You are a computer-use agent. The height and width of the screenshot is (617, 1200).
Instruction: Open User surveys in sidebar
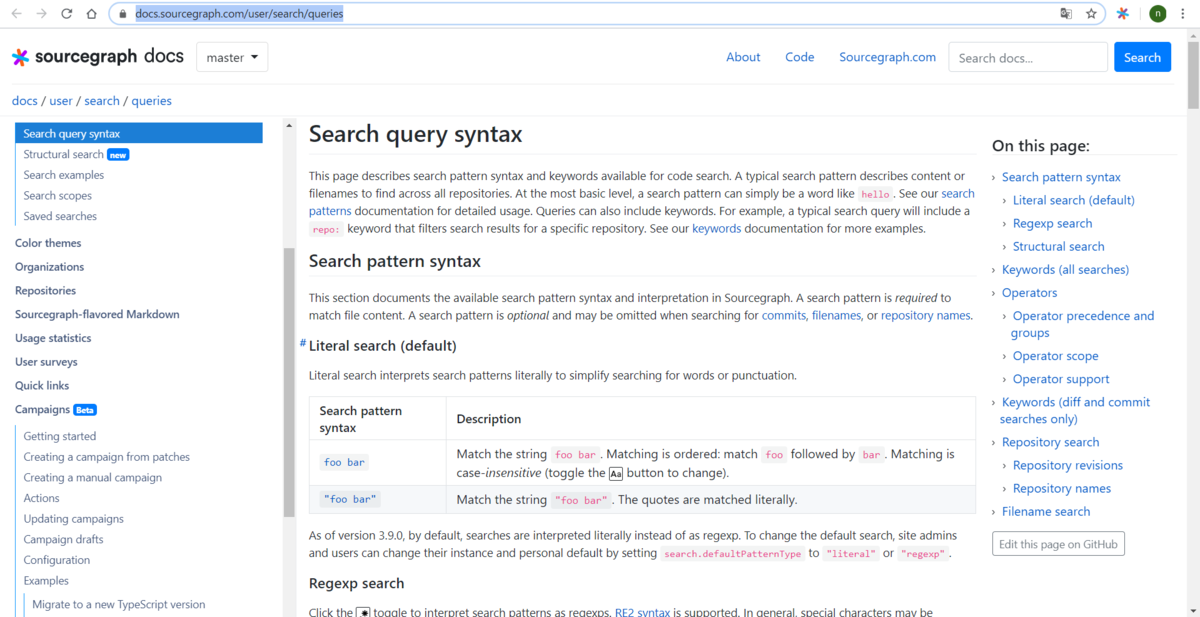[x=46, y=362]
